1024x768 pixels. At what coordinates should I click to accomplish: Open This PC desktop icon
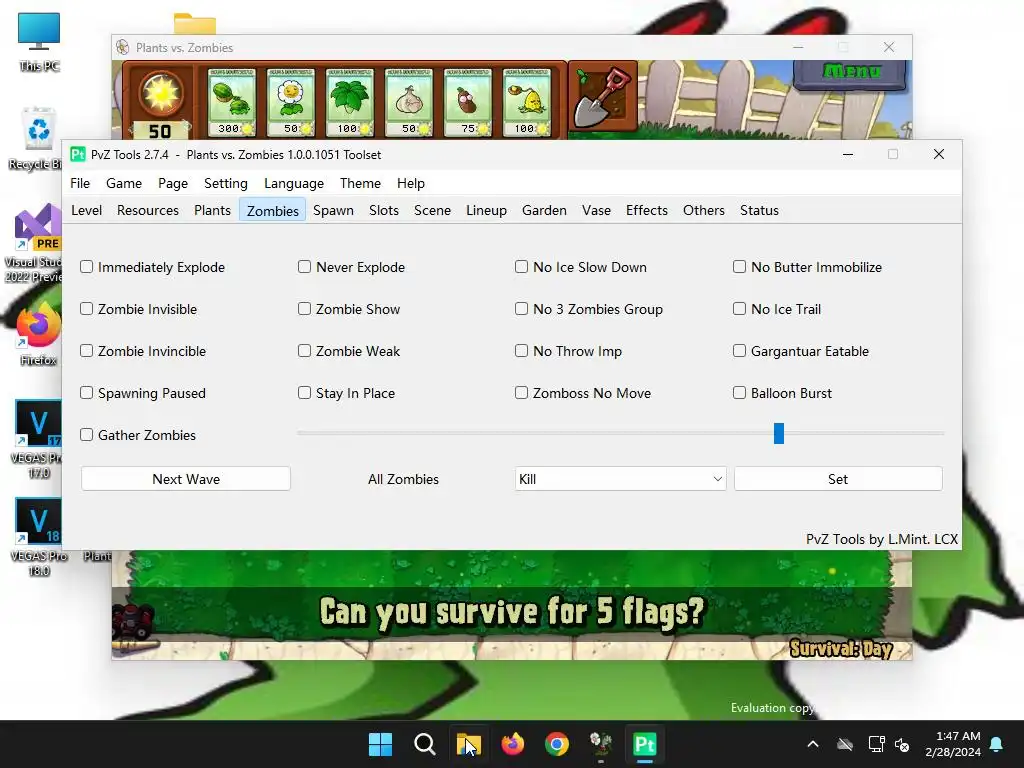coord(39,42)
